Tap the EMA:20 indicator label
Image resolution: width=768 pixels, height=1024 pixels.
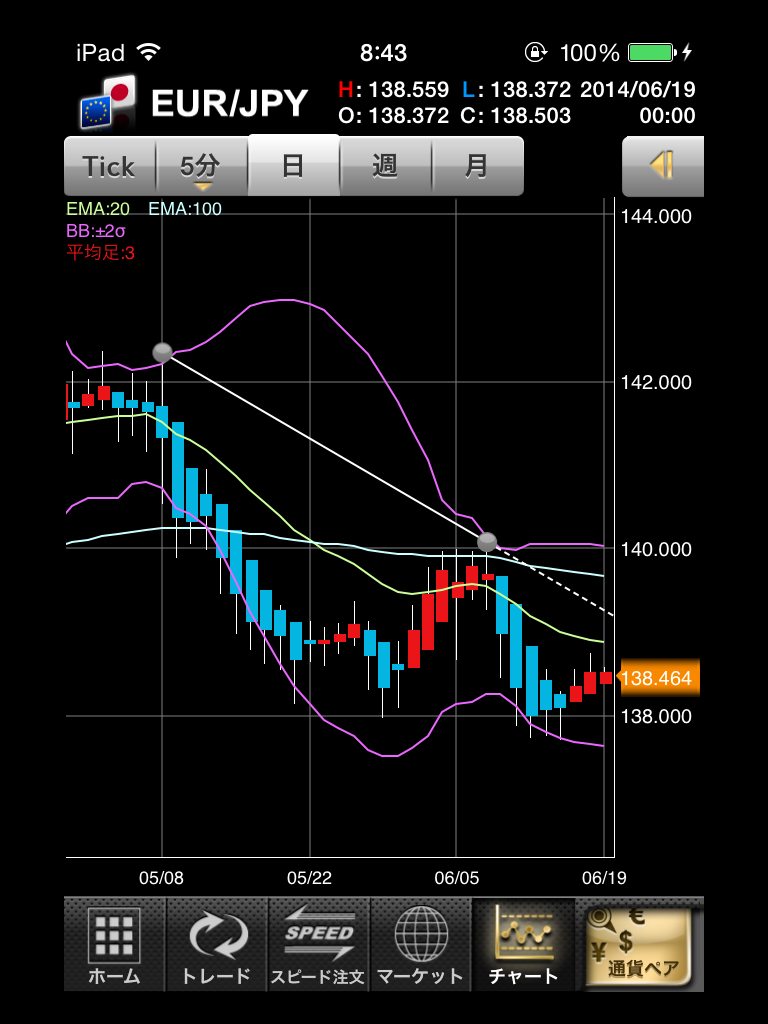click(98, 209)
